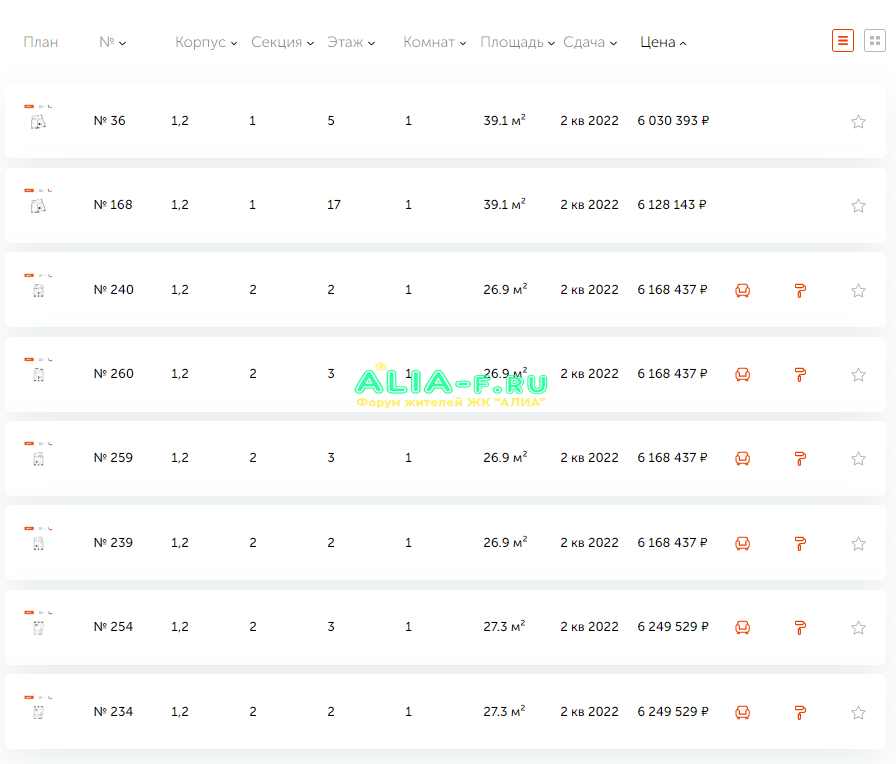Click furniture icon for apartment № 239

click(742, 543)
